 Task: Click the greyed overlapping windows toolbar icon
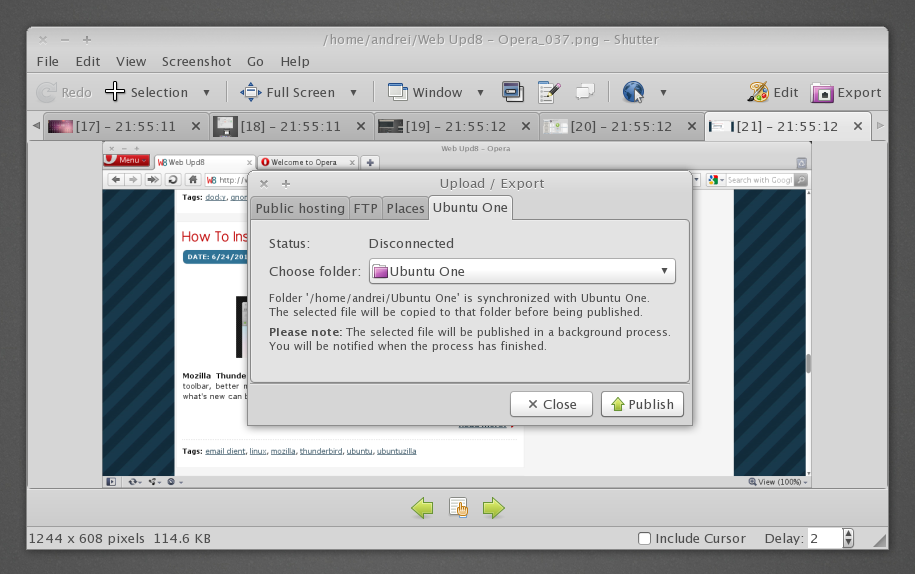[585, 92]
